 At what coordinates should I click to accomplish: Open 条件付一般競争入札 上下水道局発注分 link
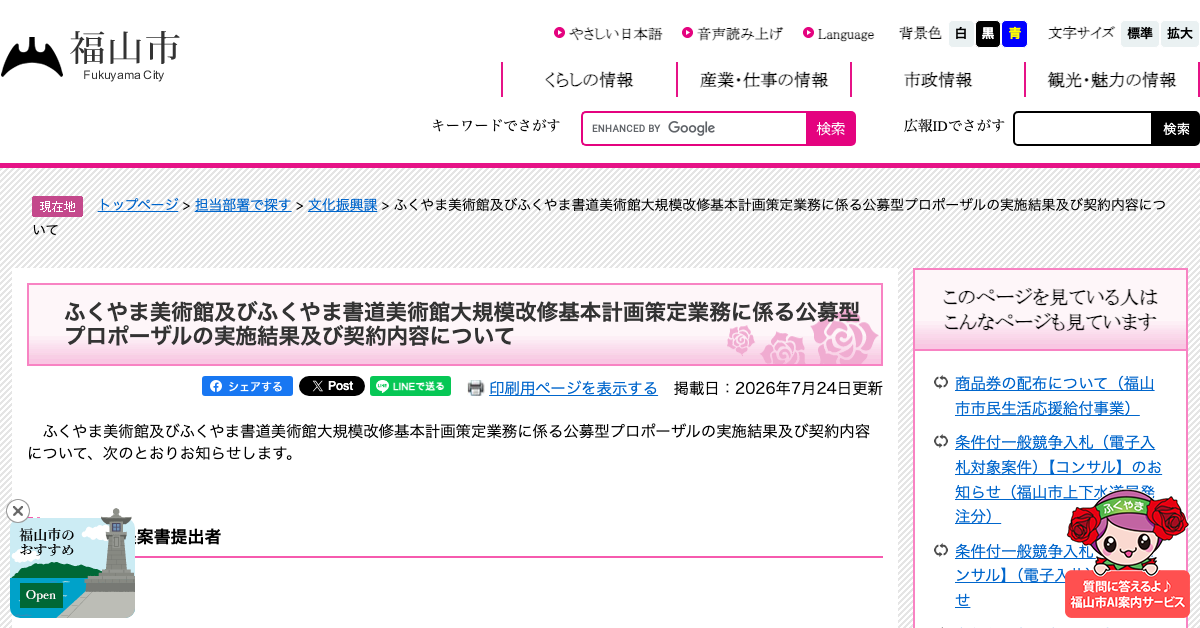pos(1058,479)
